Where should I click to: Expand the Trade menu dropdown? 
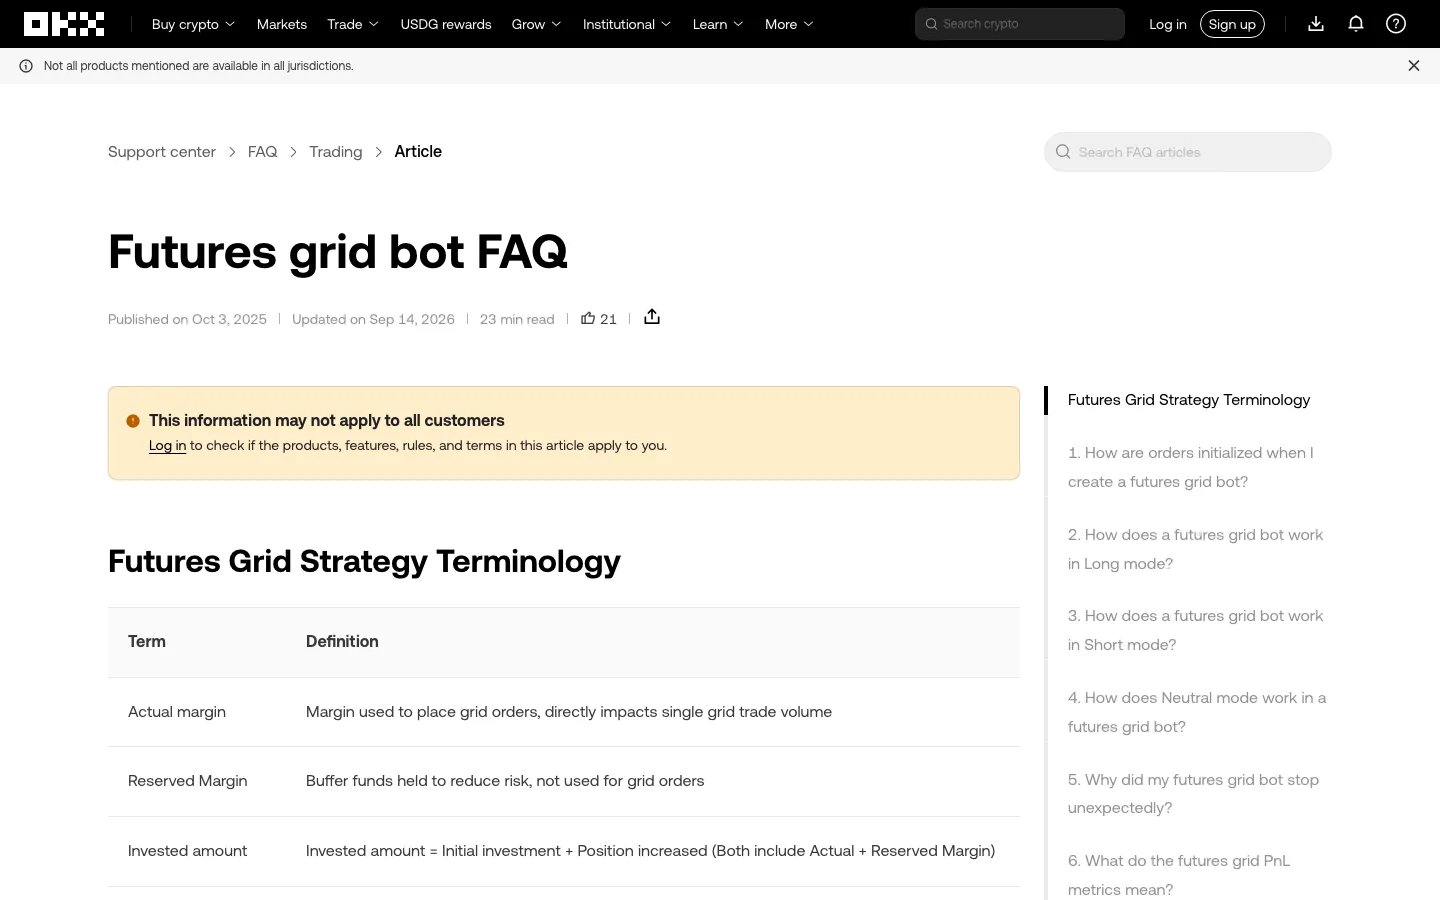coord(353,24)
